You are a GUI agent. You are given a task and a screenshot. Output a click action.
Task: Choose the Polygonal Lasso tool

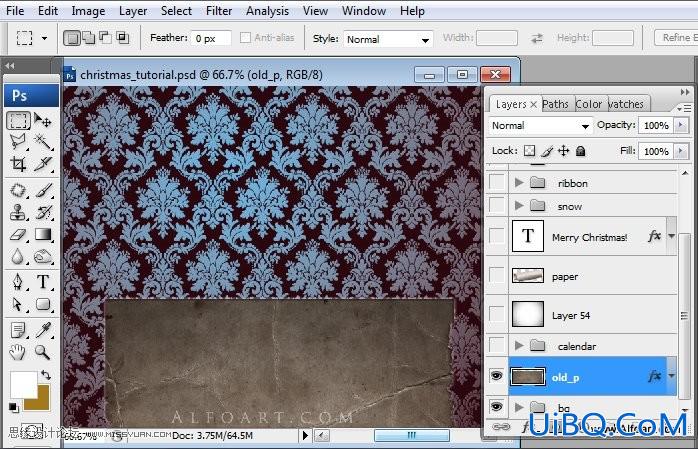tap(18, 142)
